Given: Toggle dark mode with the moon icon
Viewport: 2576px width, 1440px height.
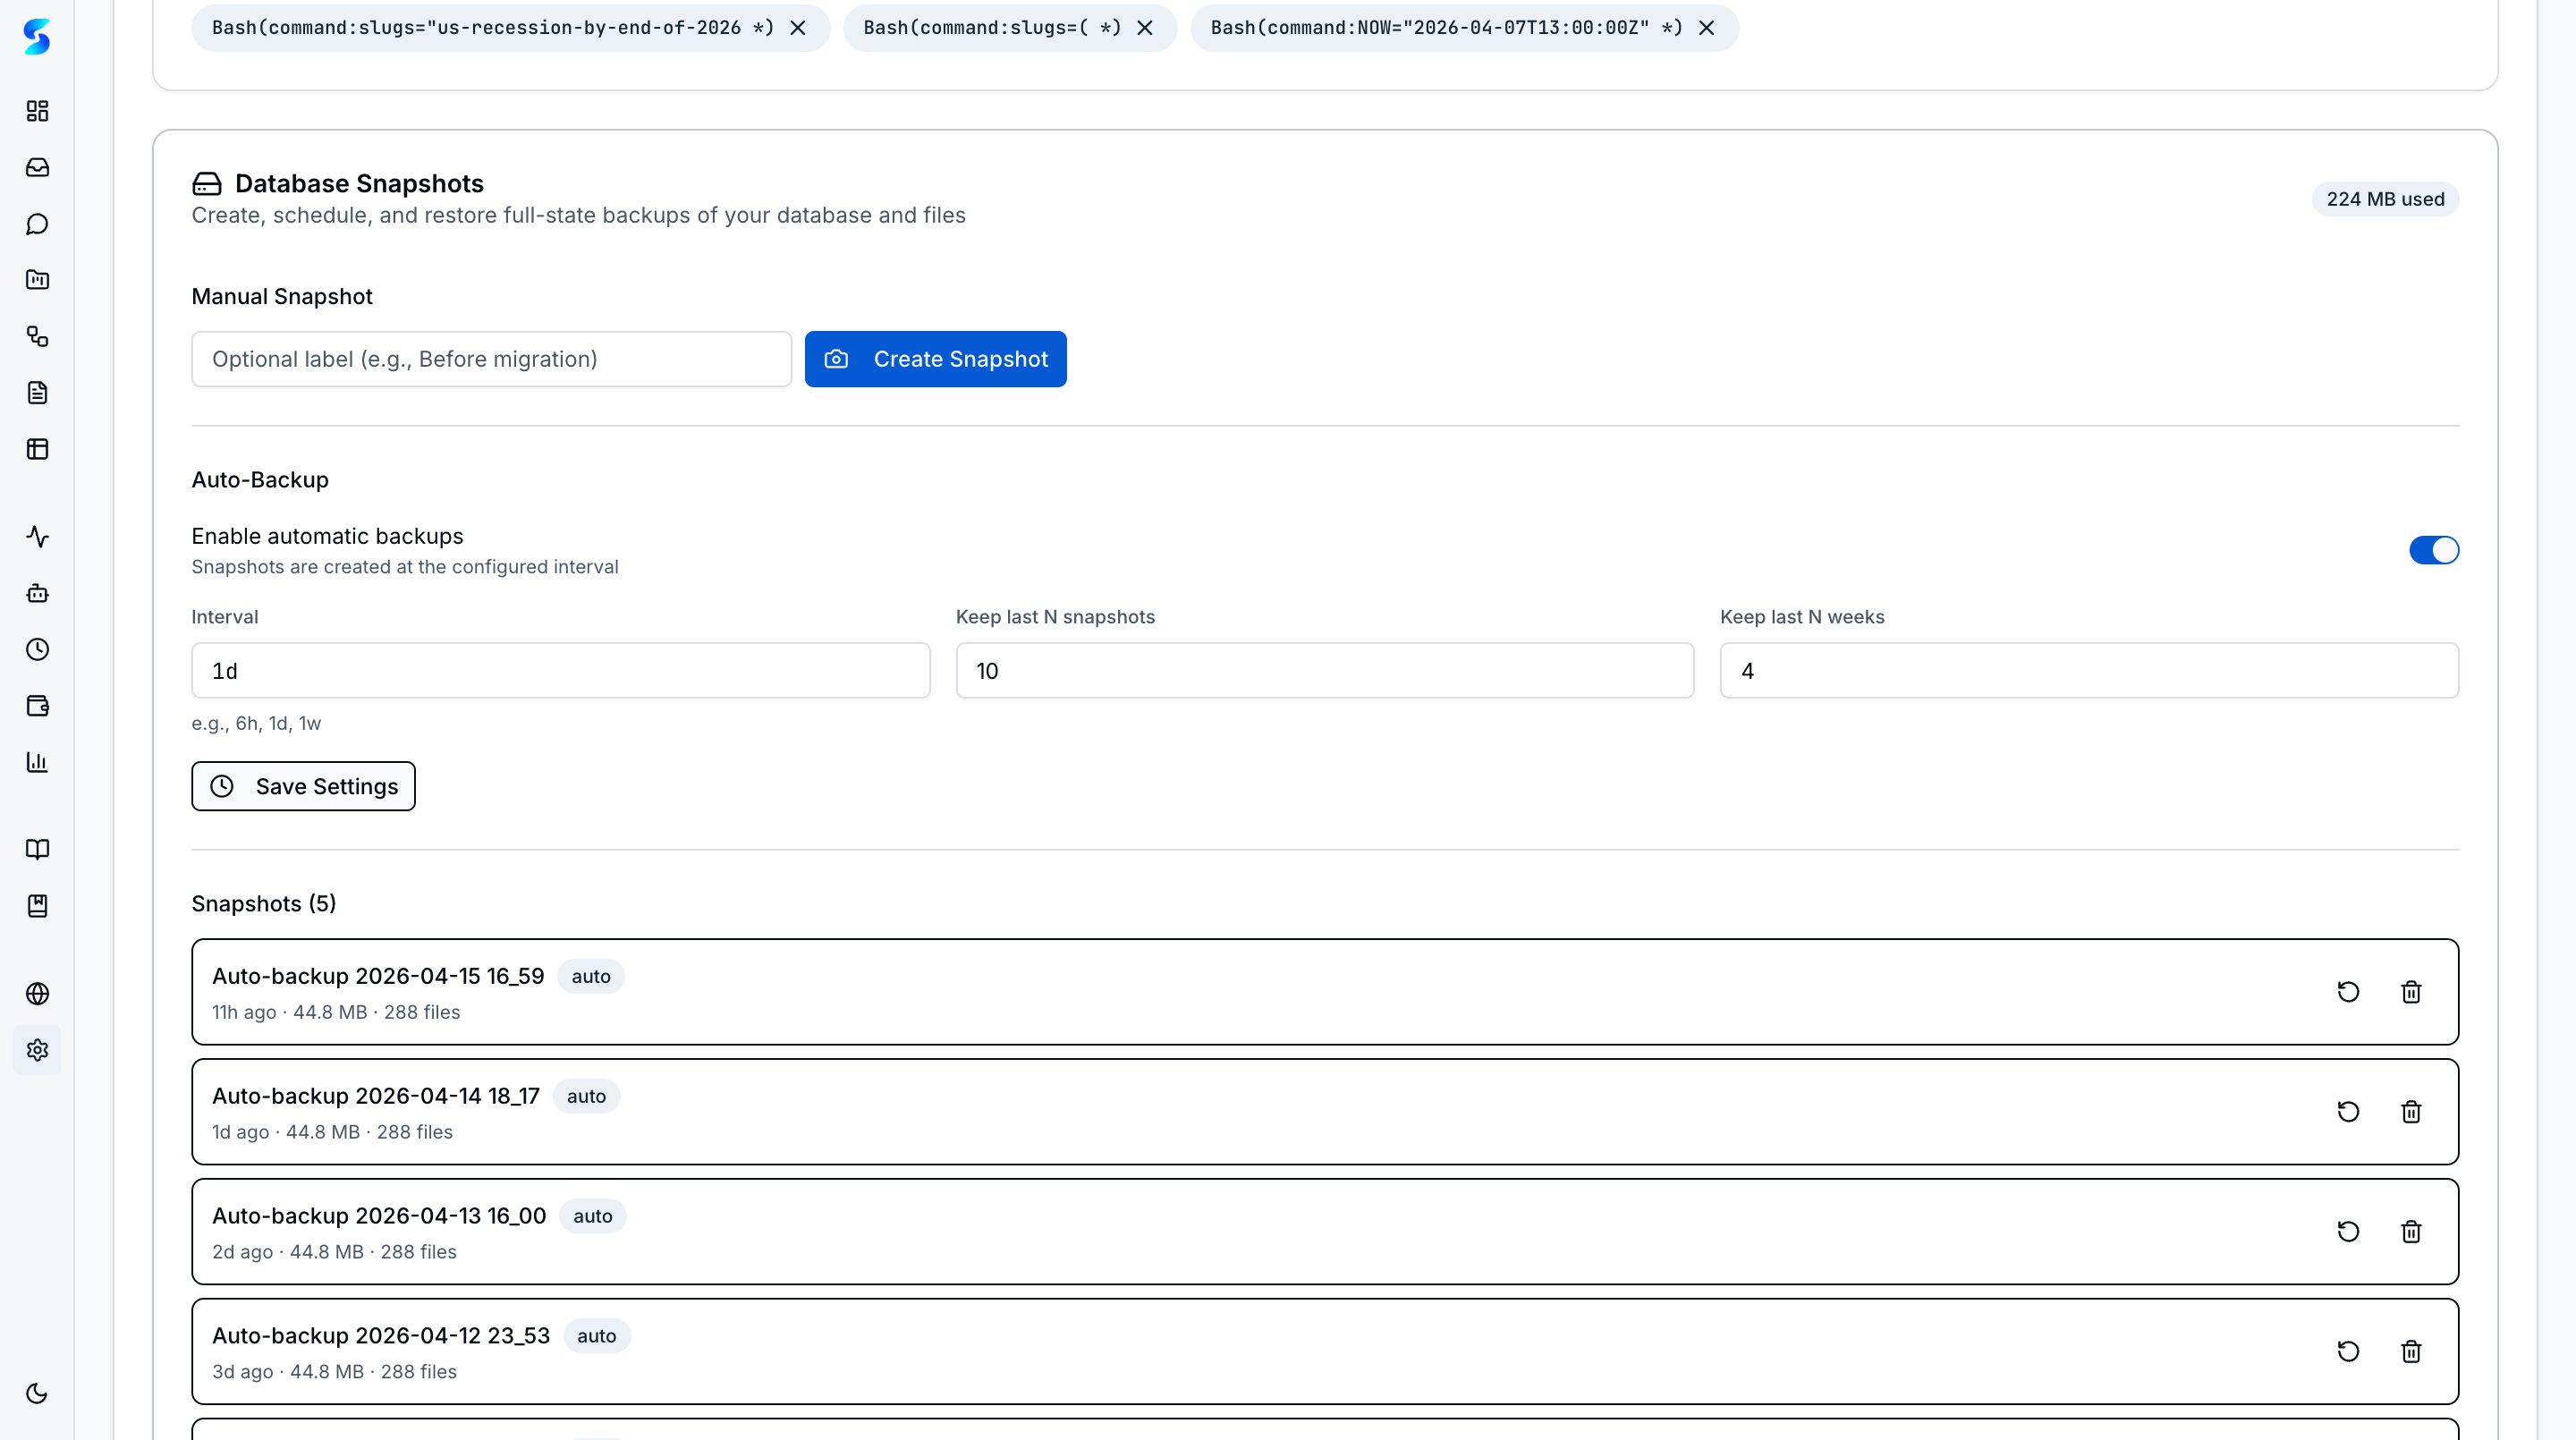Looking at the screenshot, I should click(x=37, y=1393).
